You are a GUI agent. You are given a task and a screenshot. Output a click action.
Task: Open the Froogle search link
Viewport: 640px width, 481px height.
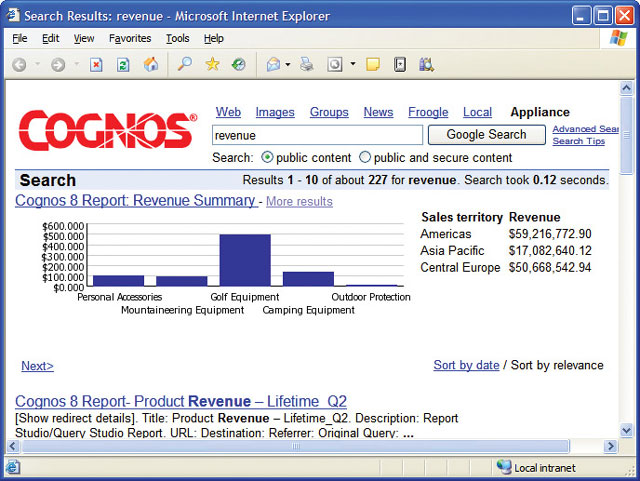click(x=428, y=112)
